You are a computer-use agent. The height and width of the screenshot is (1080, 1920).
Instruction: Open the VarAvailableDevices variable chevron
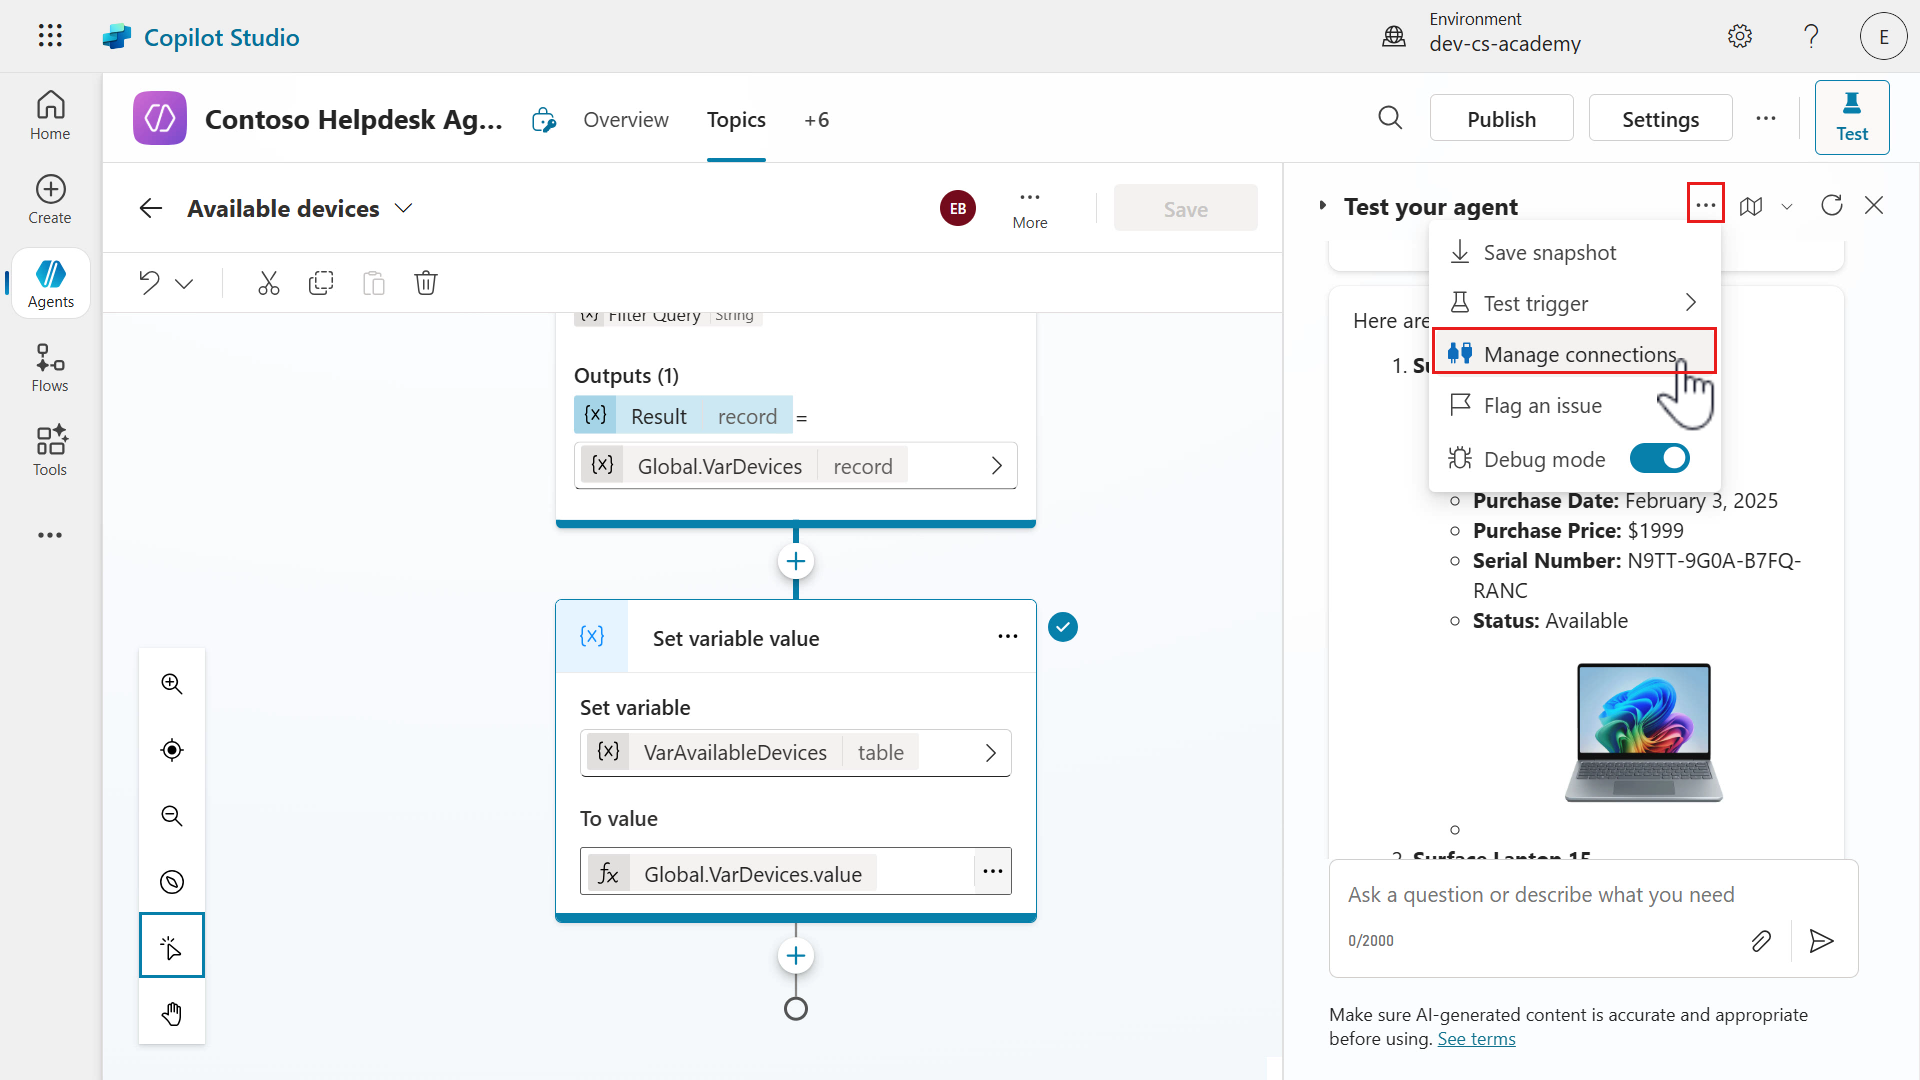990,753
